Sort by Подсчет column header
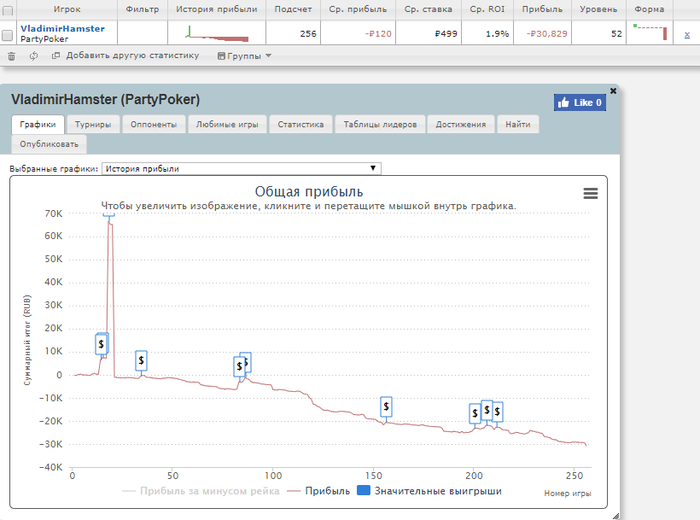Image resolution: width=700 pixels, height=520 pixels. (293, 9)
